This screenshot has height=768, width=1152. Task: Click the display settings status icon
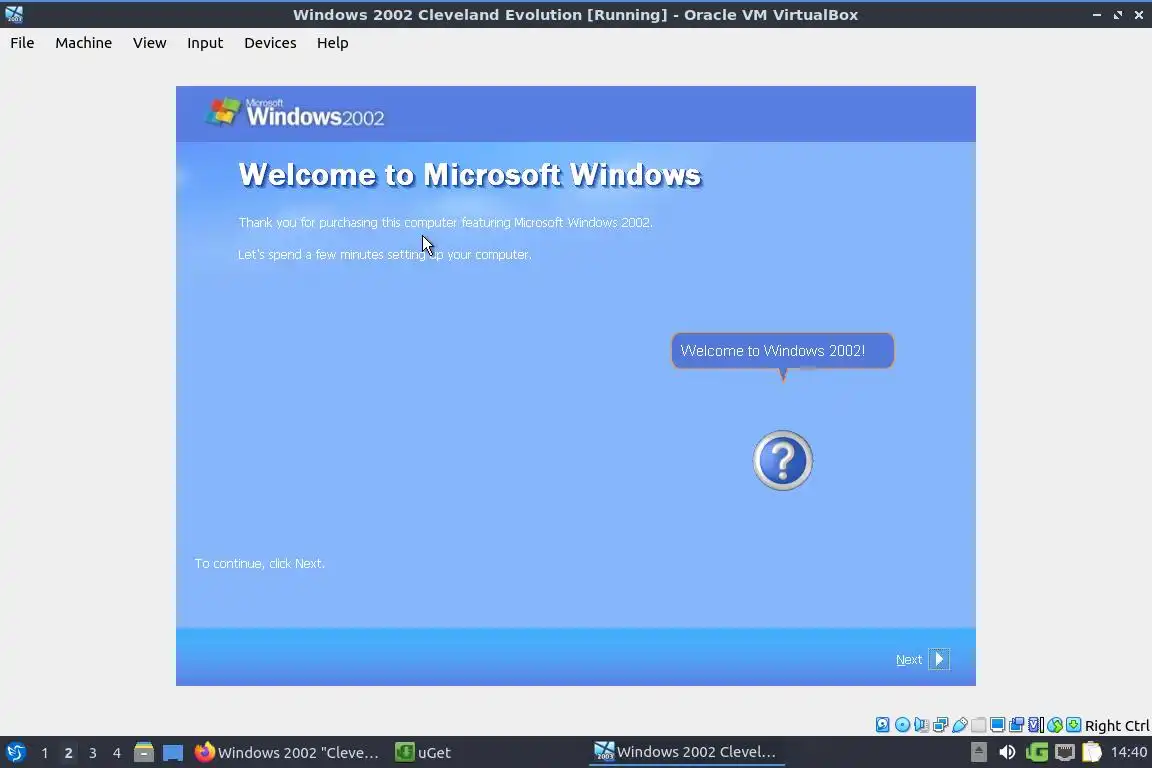pos(998,725)
